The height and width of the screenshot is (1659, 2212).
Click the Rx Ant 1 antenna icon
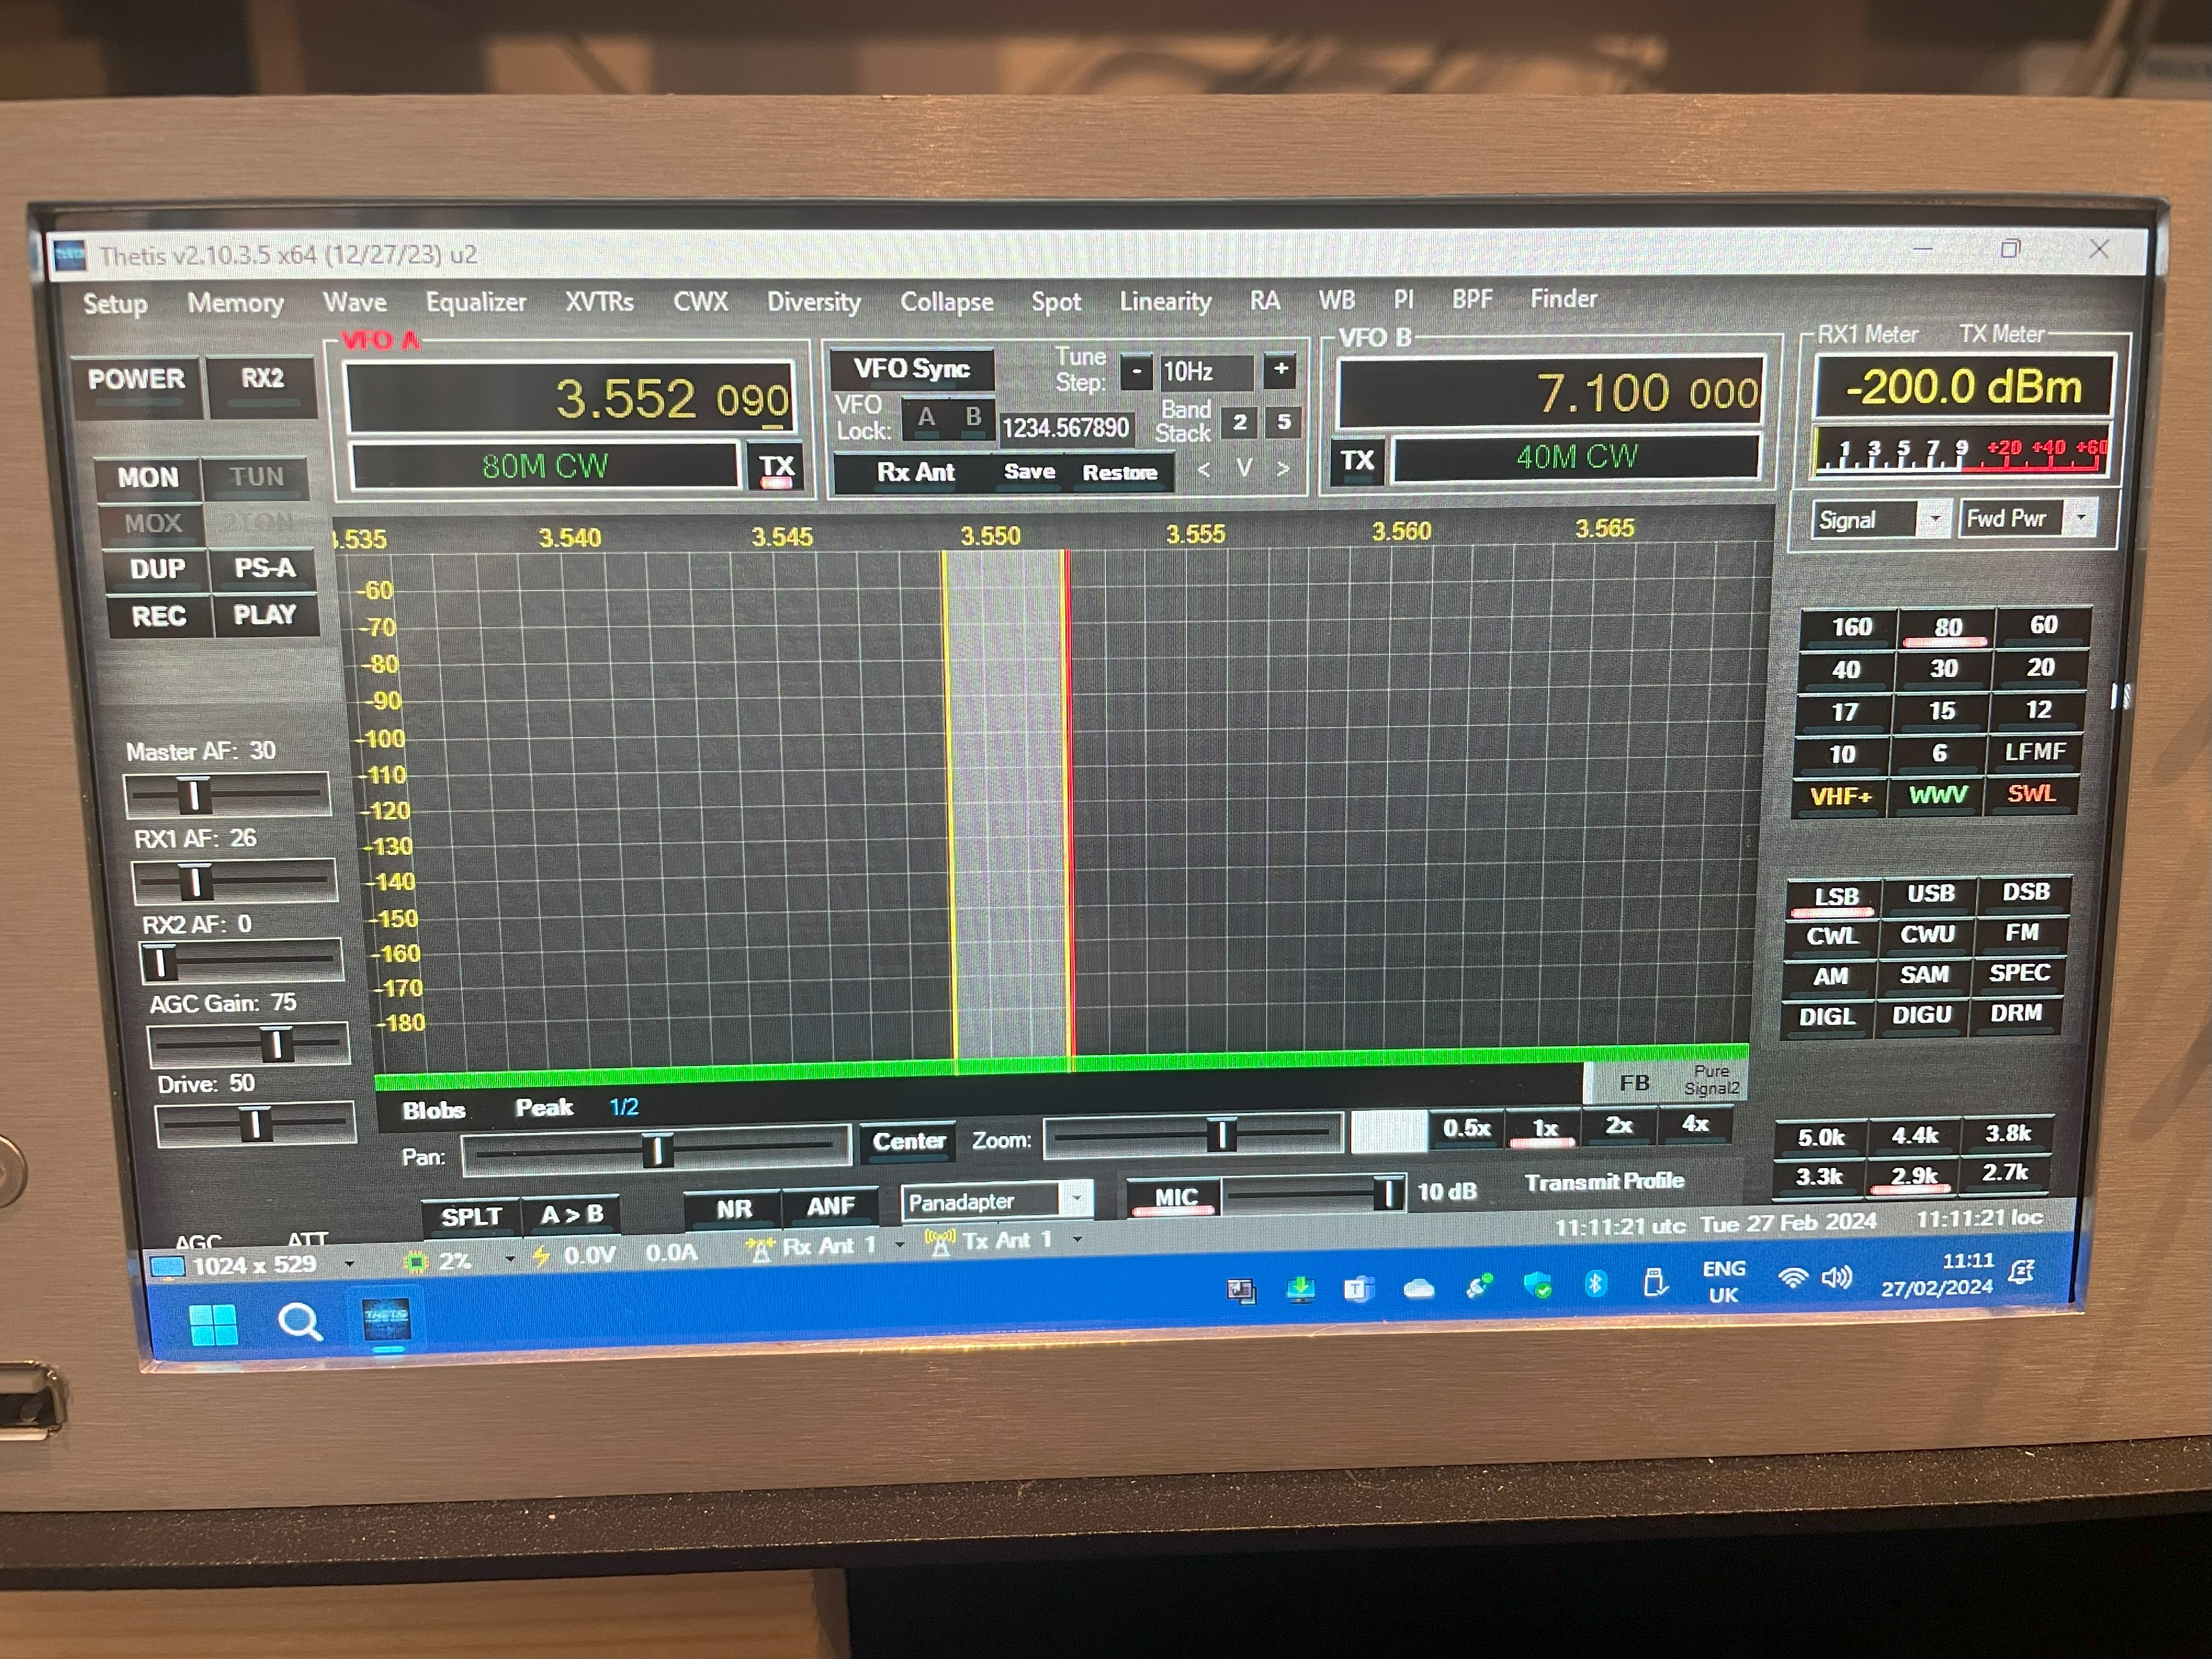[760, 1248]
